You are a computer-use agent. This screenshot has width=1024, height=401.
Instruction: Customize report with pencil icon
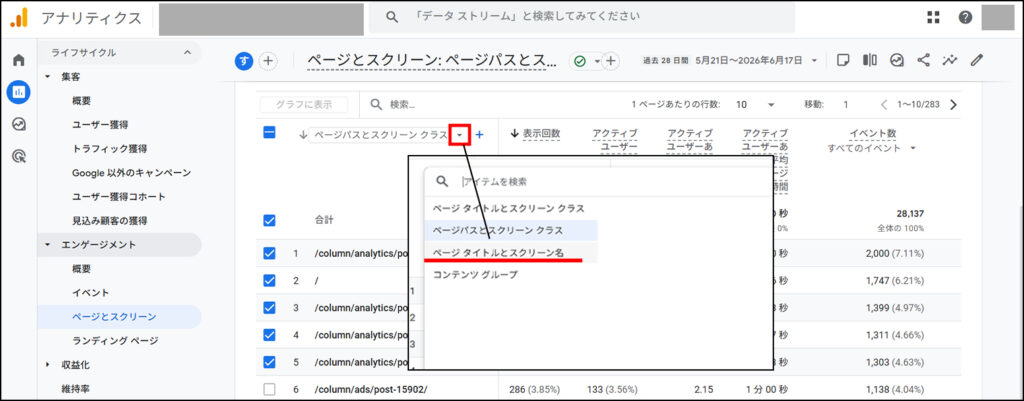coord(976,60)
